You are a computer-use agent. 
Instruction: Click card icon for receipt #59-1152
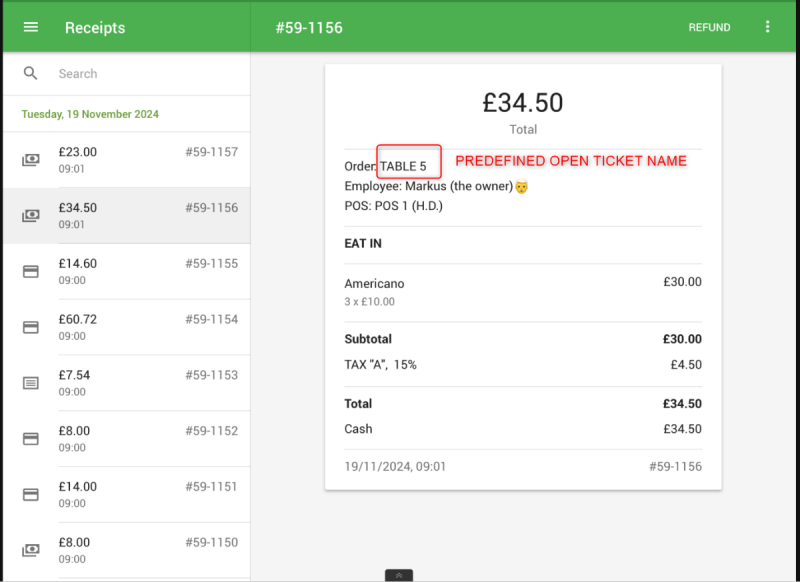pos(31,439)
